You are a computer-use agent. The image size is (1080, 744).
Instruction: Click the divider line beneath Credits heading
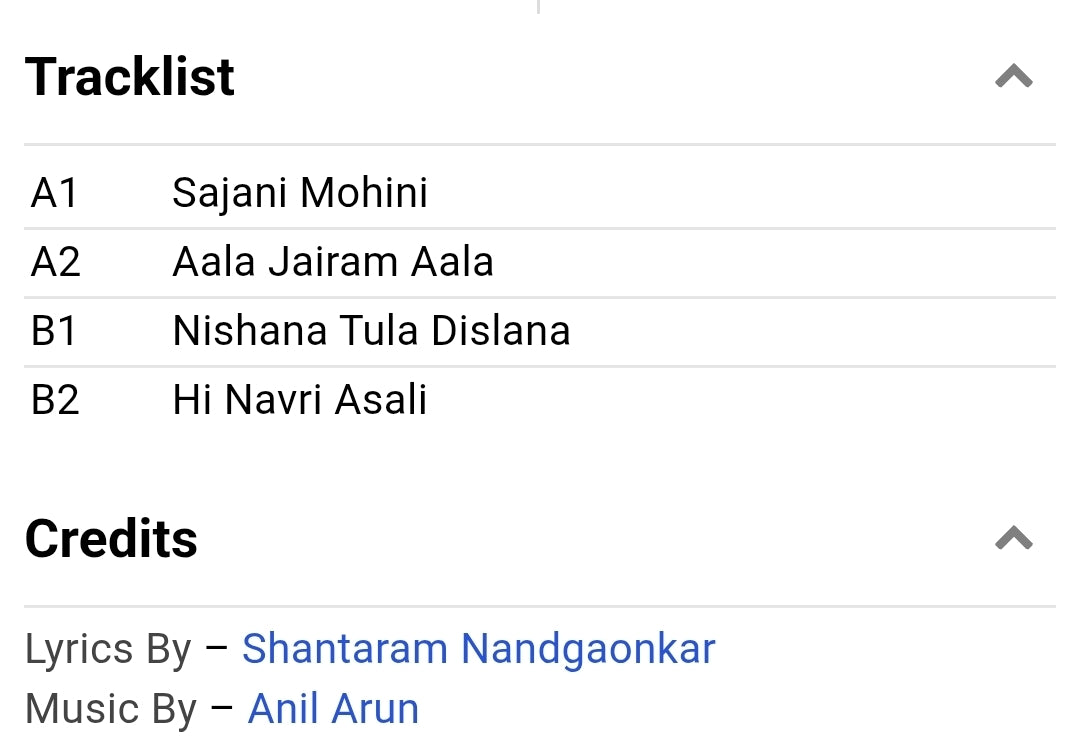click(540, 606)
